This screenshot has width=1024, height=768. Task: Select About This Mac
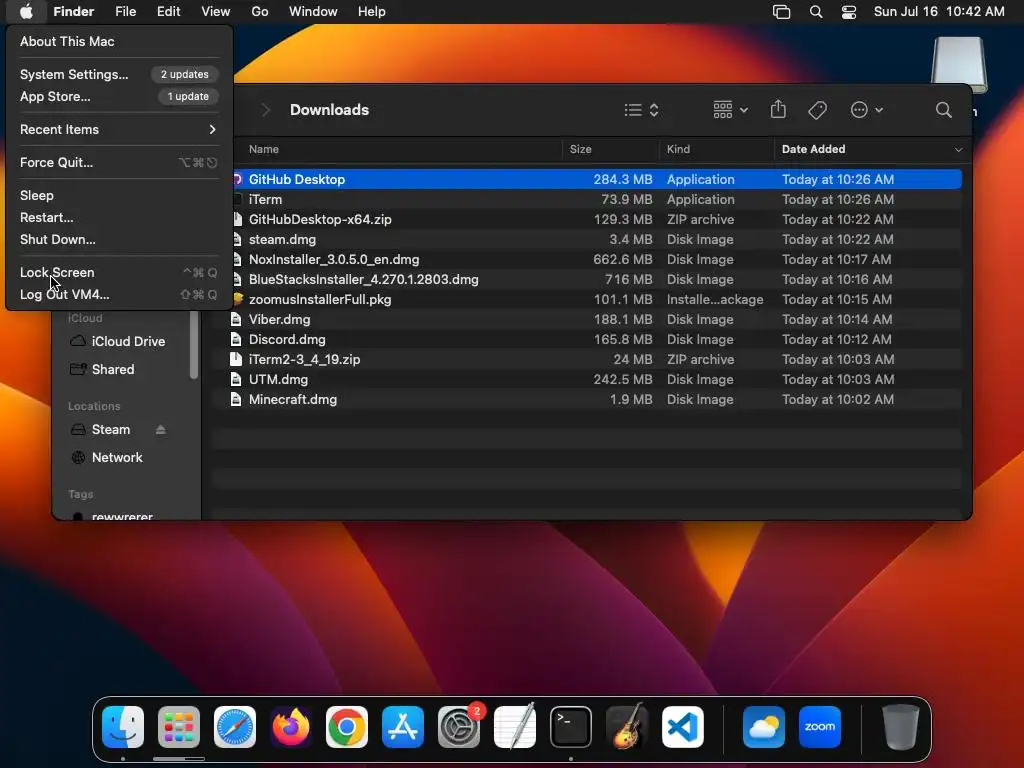click(118, 41)
